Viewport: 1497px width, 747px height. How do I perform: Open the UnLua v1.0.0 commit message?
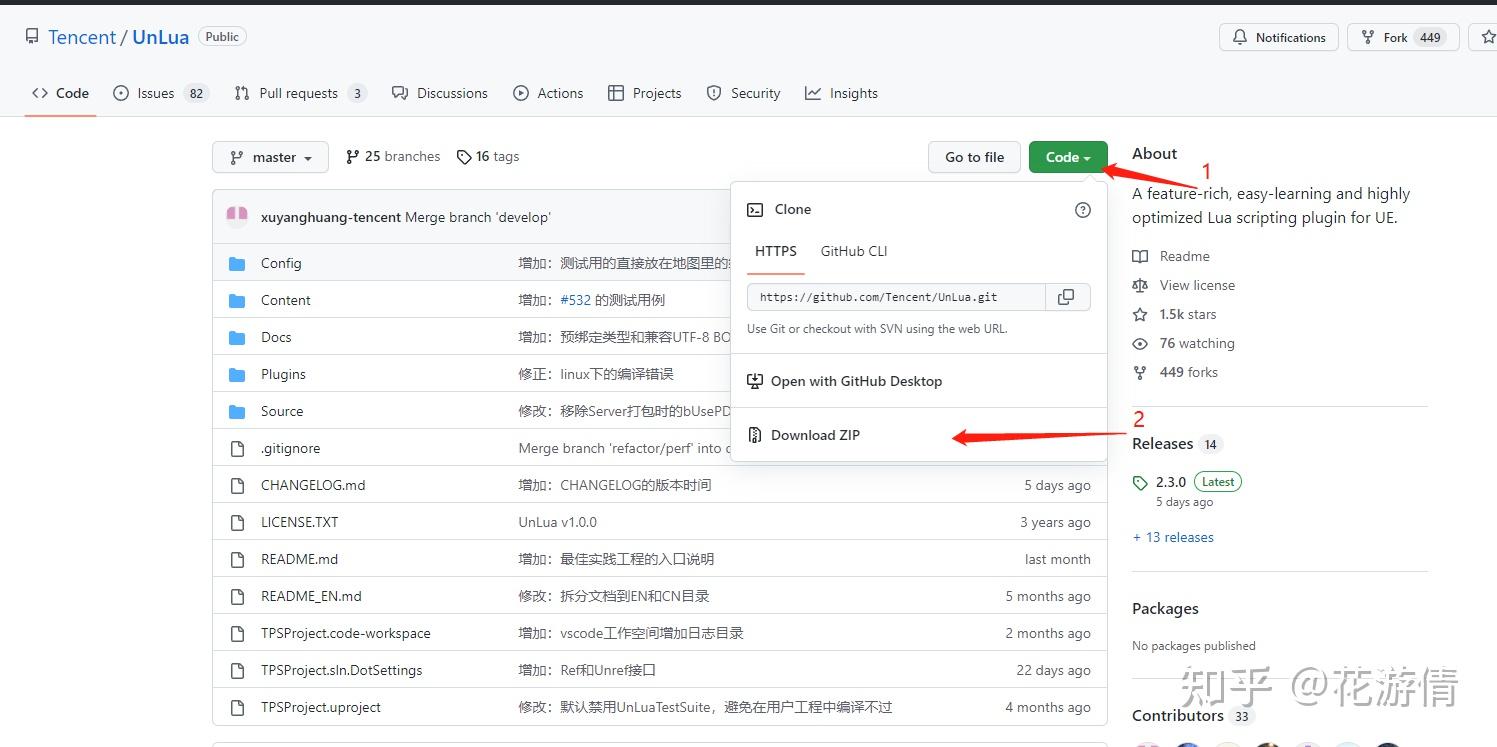(558, 523)
